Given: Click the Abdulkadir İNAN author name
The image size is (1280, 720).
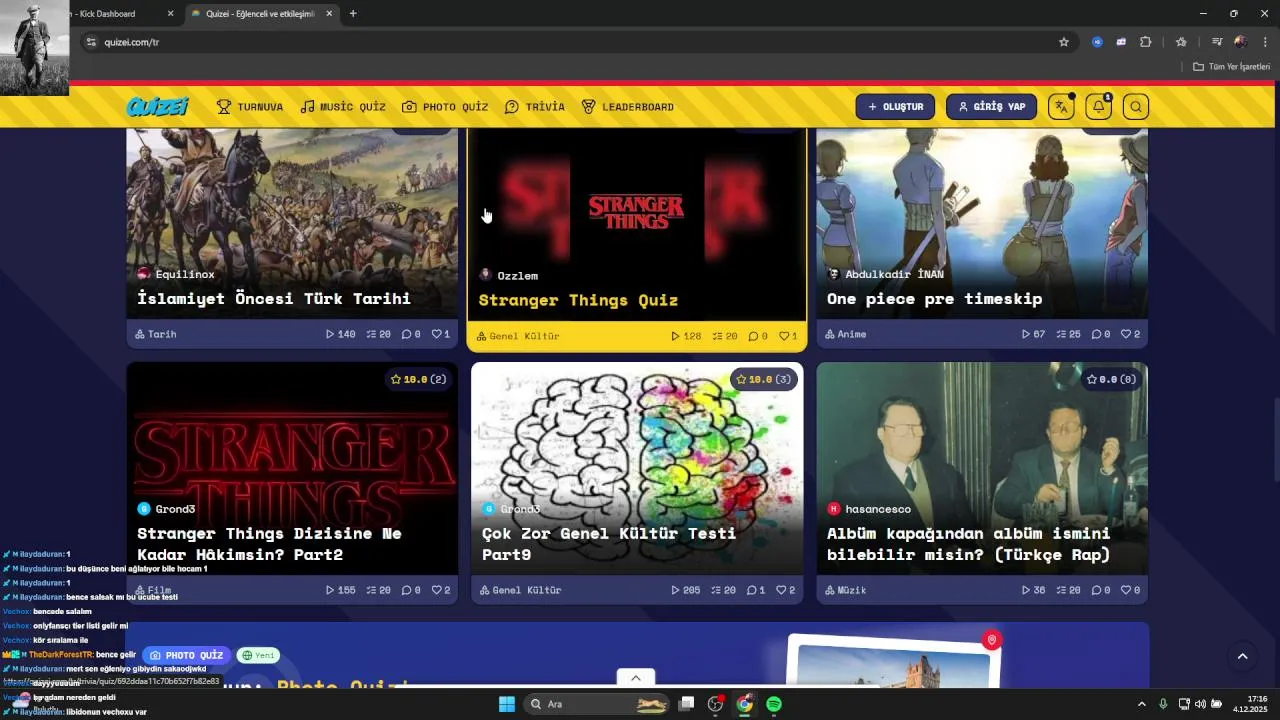Looking at the screenshot, I should coord(894,274).
